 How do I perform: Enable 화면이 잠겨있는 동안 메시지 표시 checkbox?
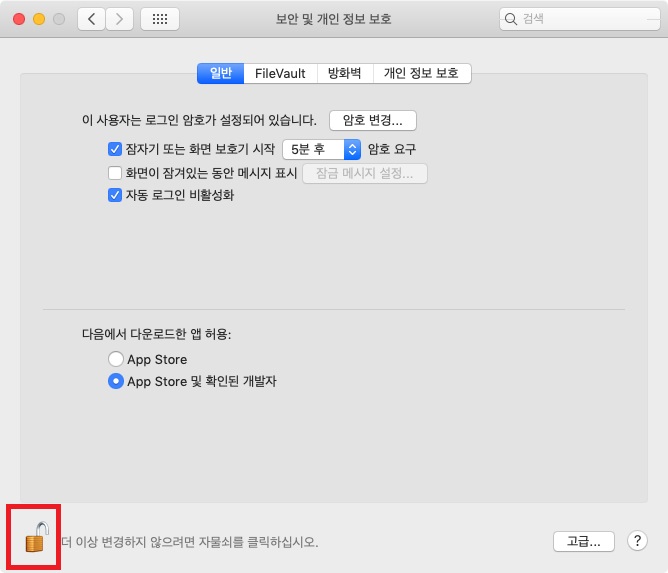pos(115,173)
